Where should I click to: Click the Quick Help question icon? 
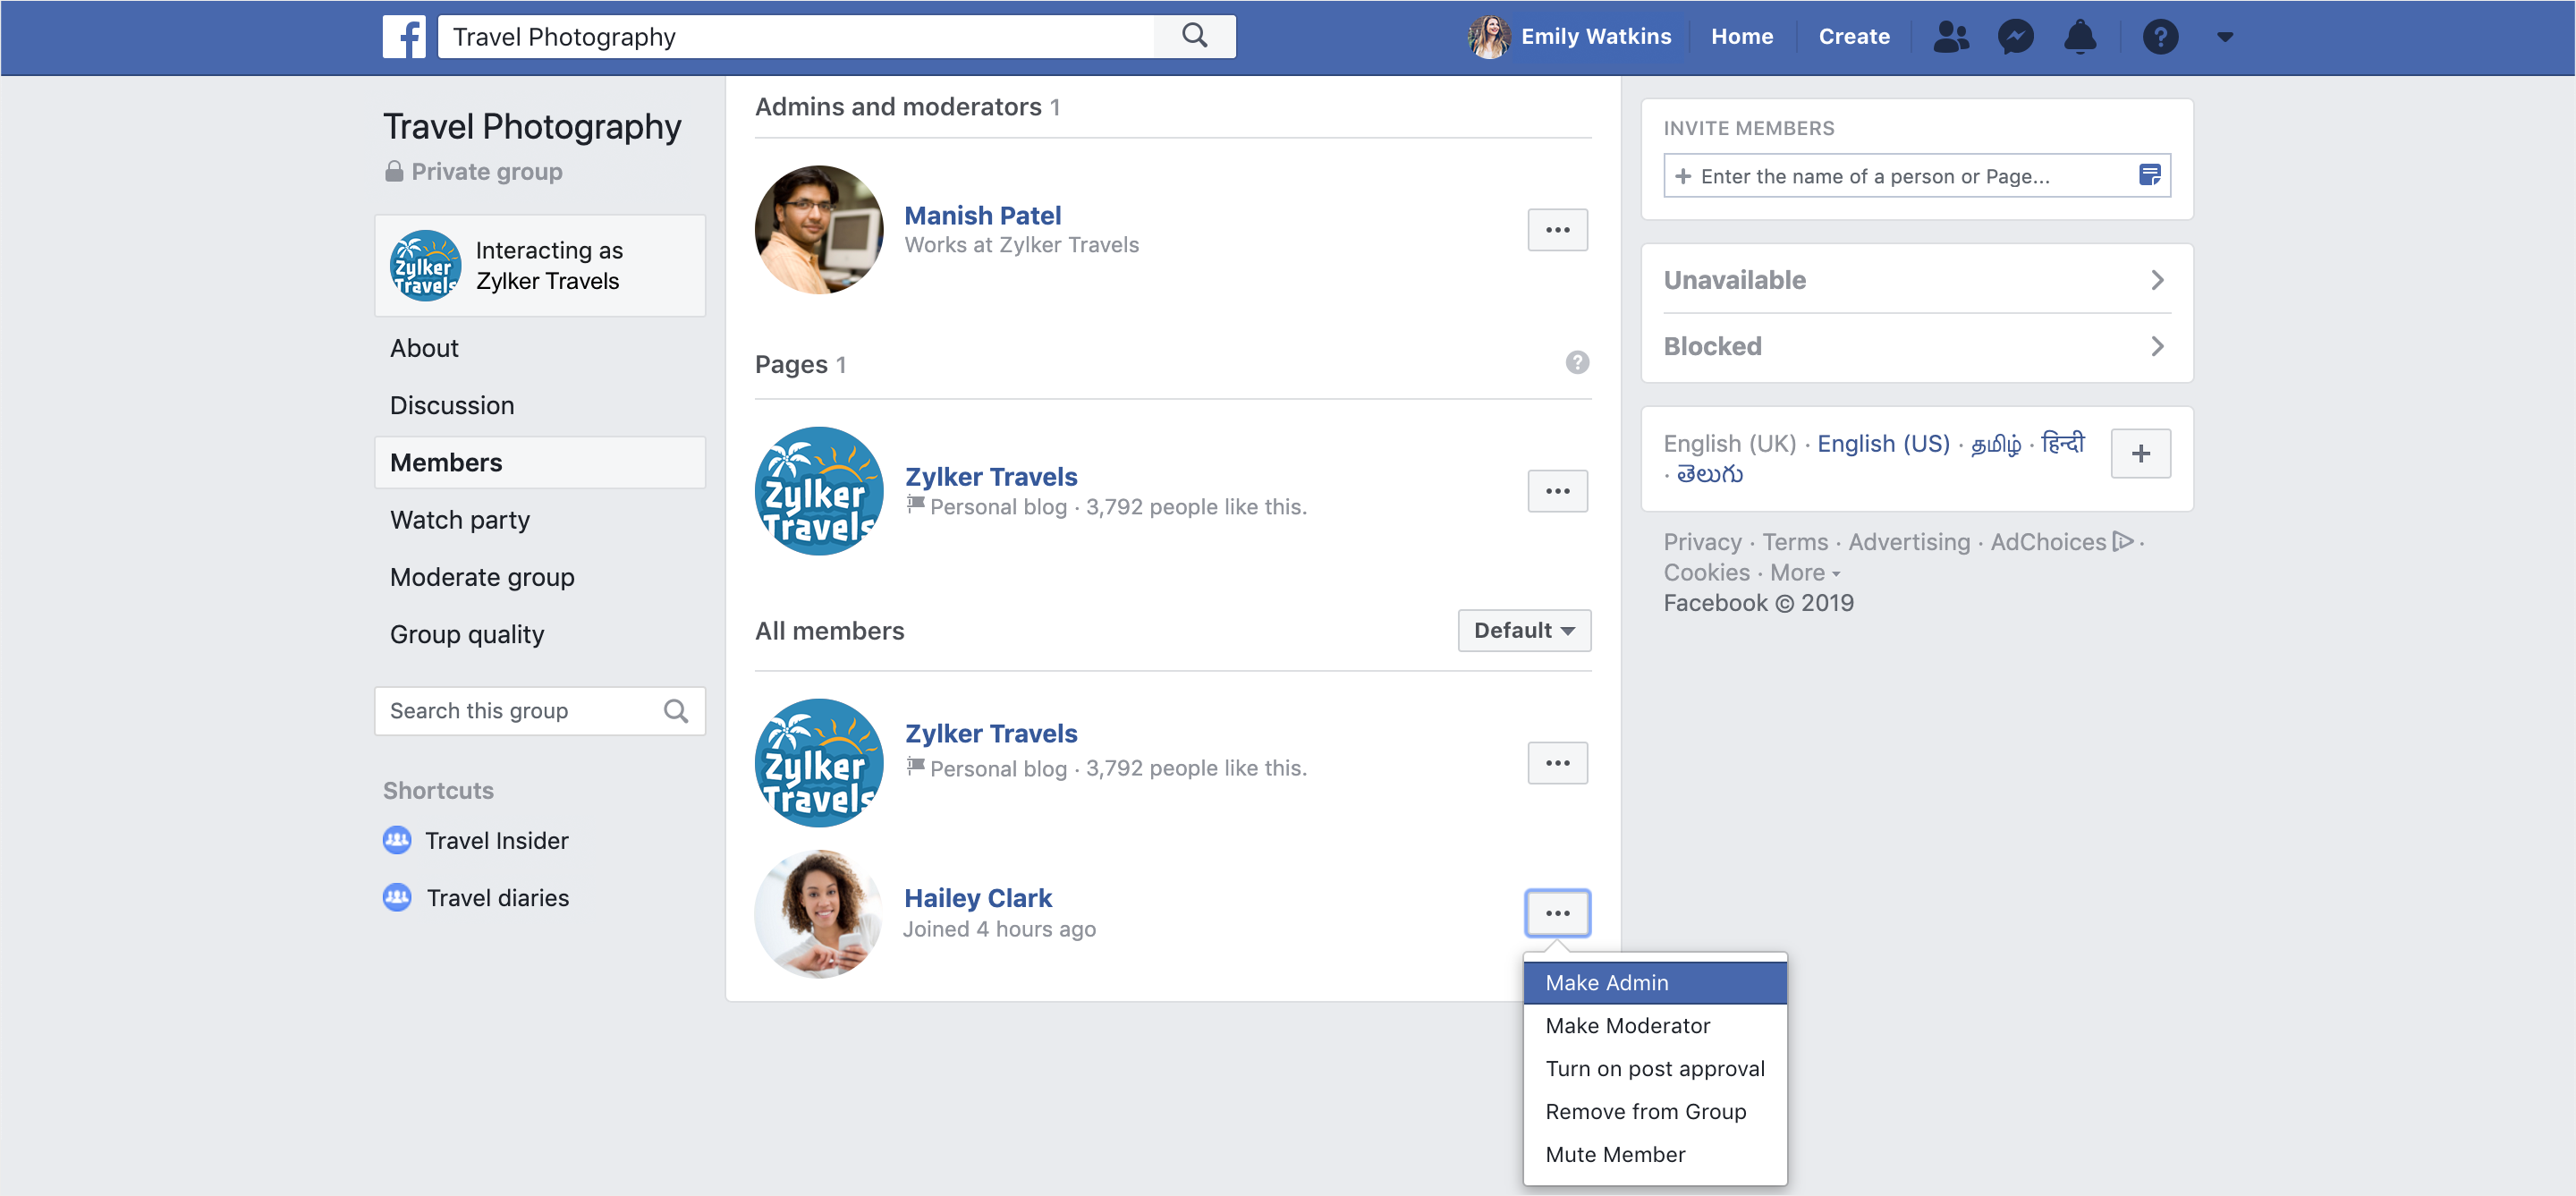2160,37
